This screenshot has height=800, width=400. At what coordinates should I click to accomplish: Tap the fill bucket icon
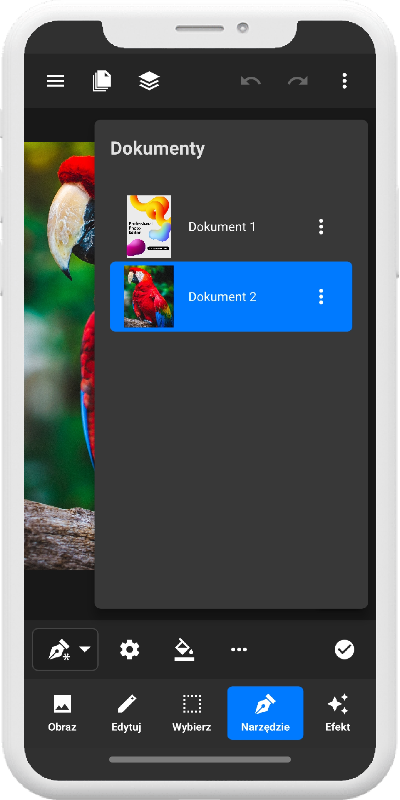click(x=184, y=650)
